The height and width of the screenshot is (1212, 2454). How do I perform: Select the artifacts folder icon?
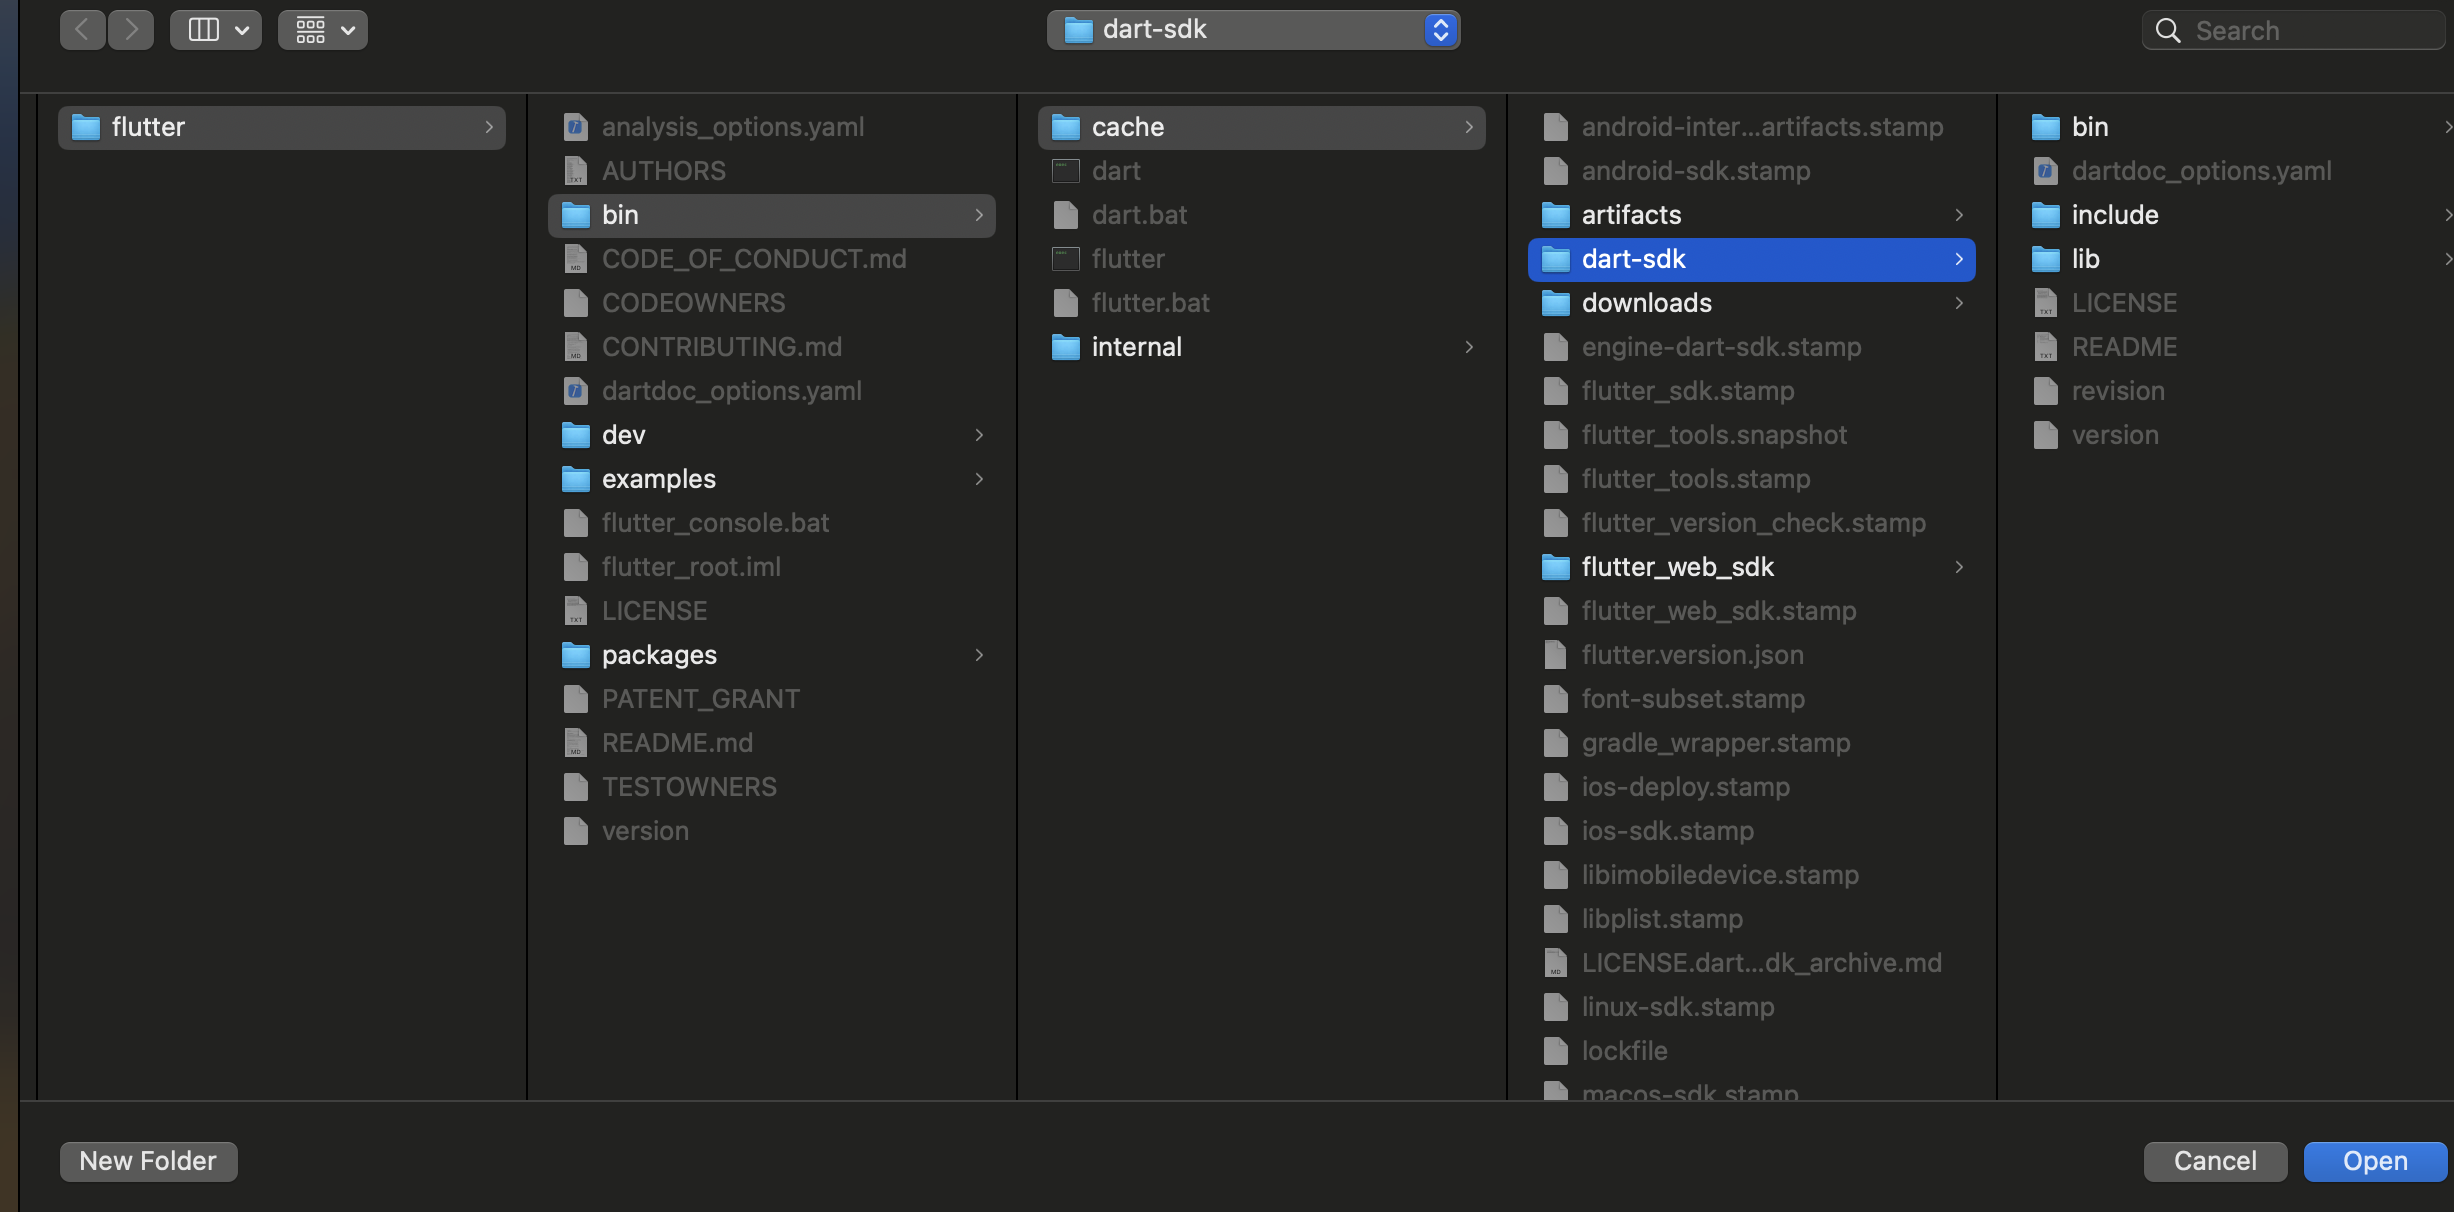click(1555, 215)
